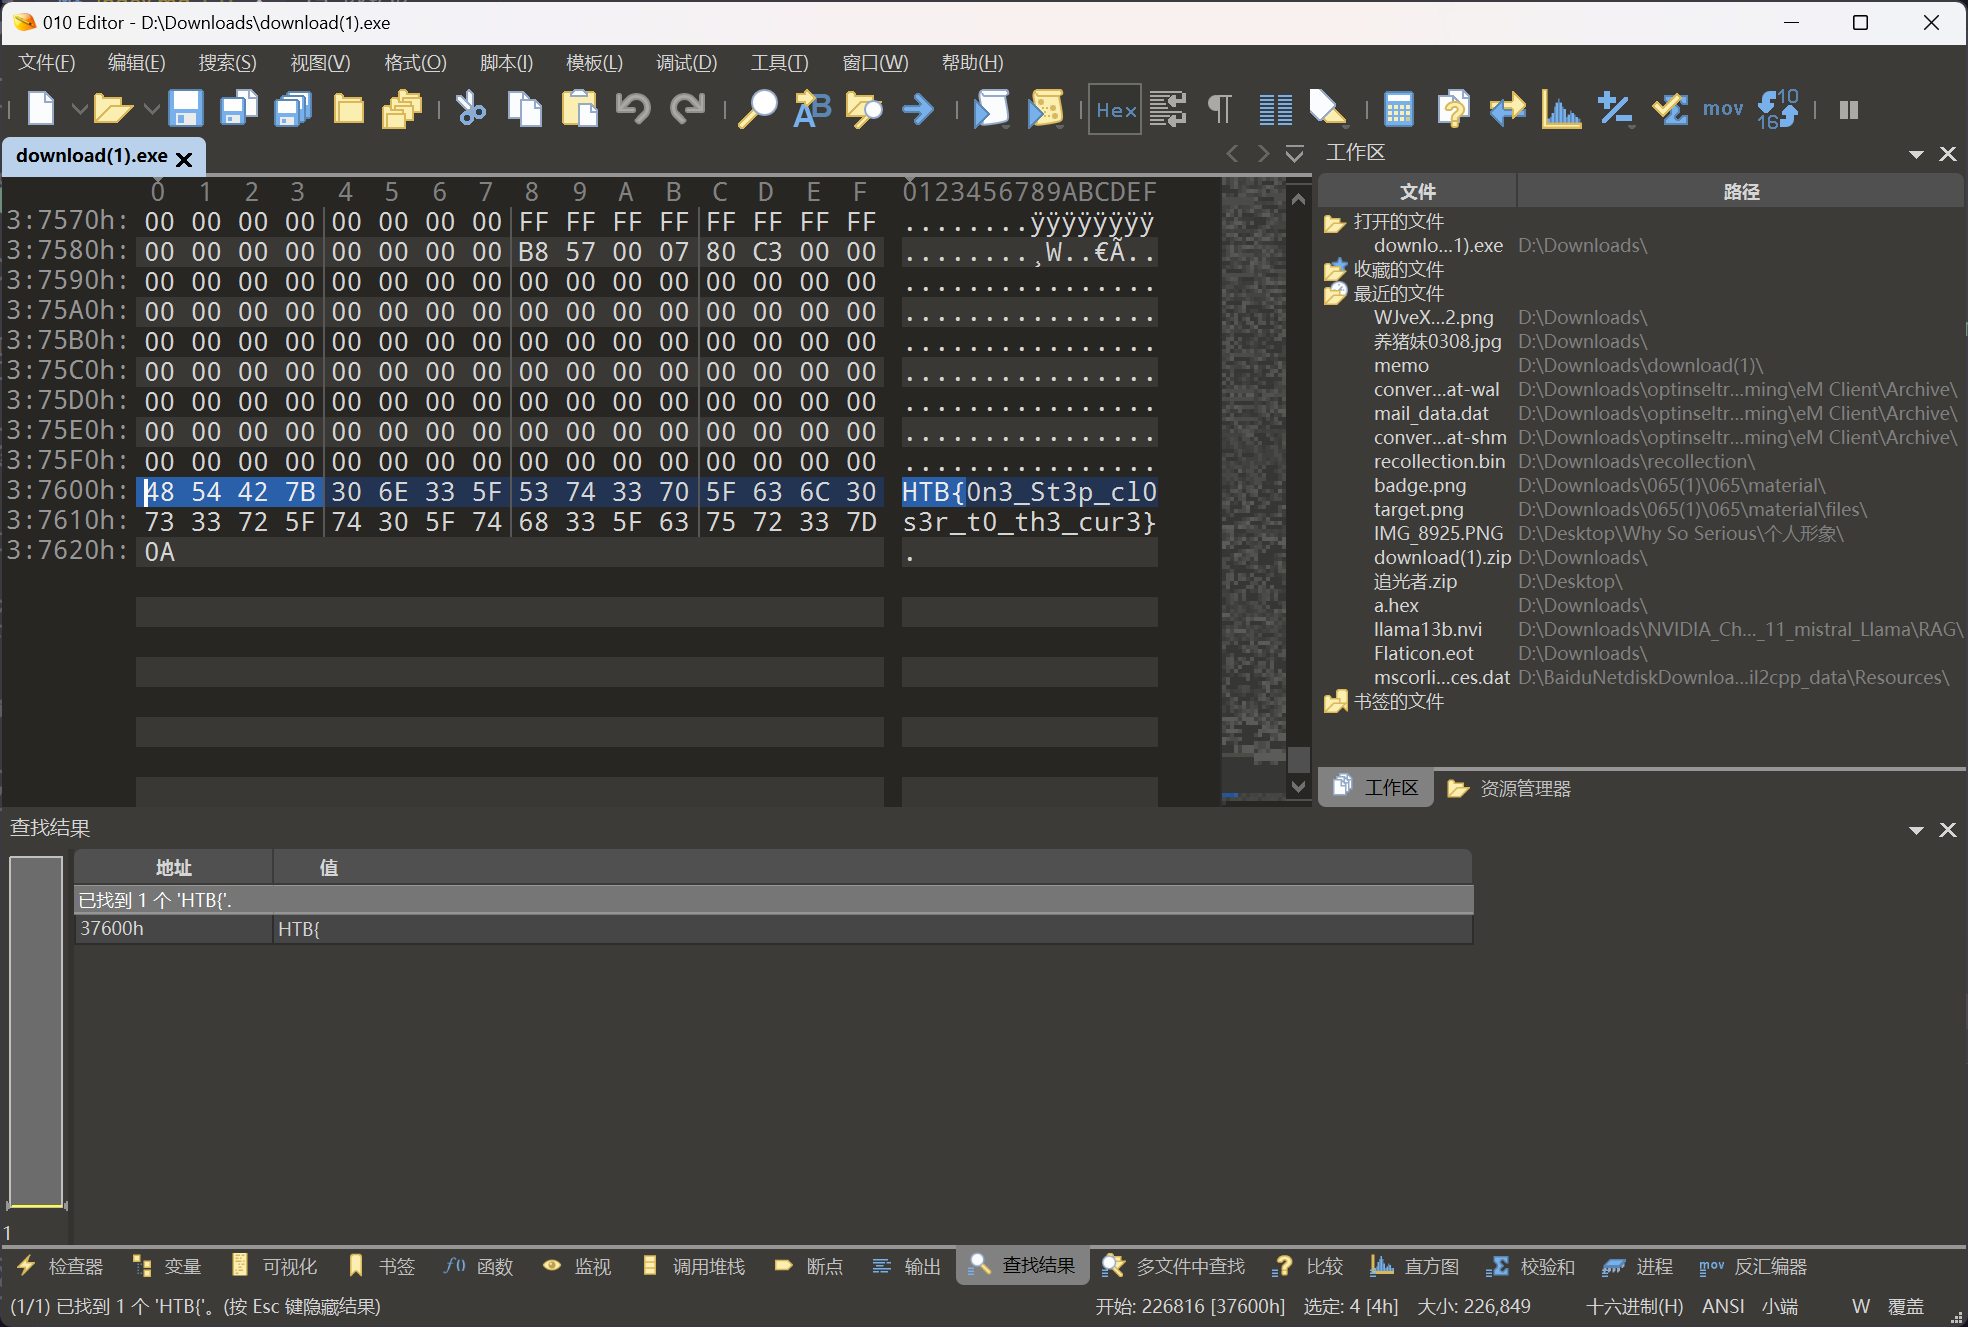Open the 反汇编器 bottom tab
The width and height of the screenshot is (1968, 1327).
point(1753,1266)
